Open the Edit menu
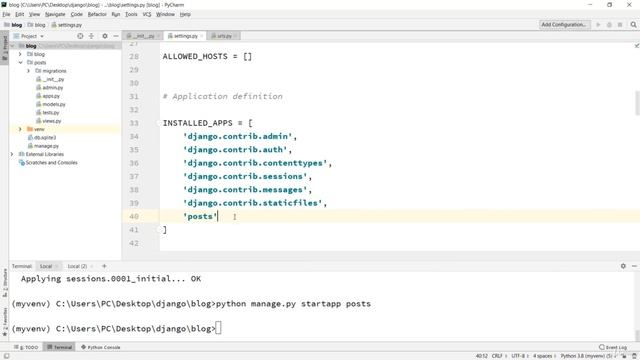Image resolution: width=640 pixels, height=360 pixels. tap(19, 14)
